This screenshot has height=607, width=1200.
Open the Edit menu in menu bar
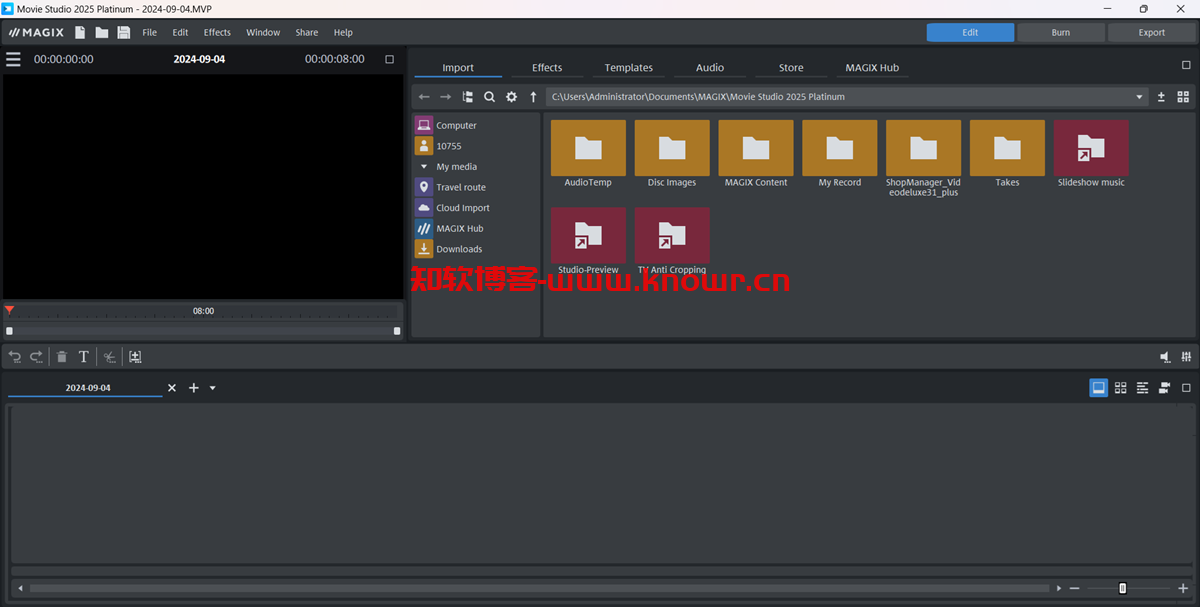(x=180, y=32)
